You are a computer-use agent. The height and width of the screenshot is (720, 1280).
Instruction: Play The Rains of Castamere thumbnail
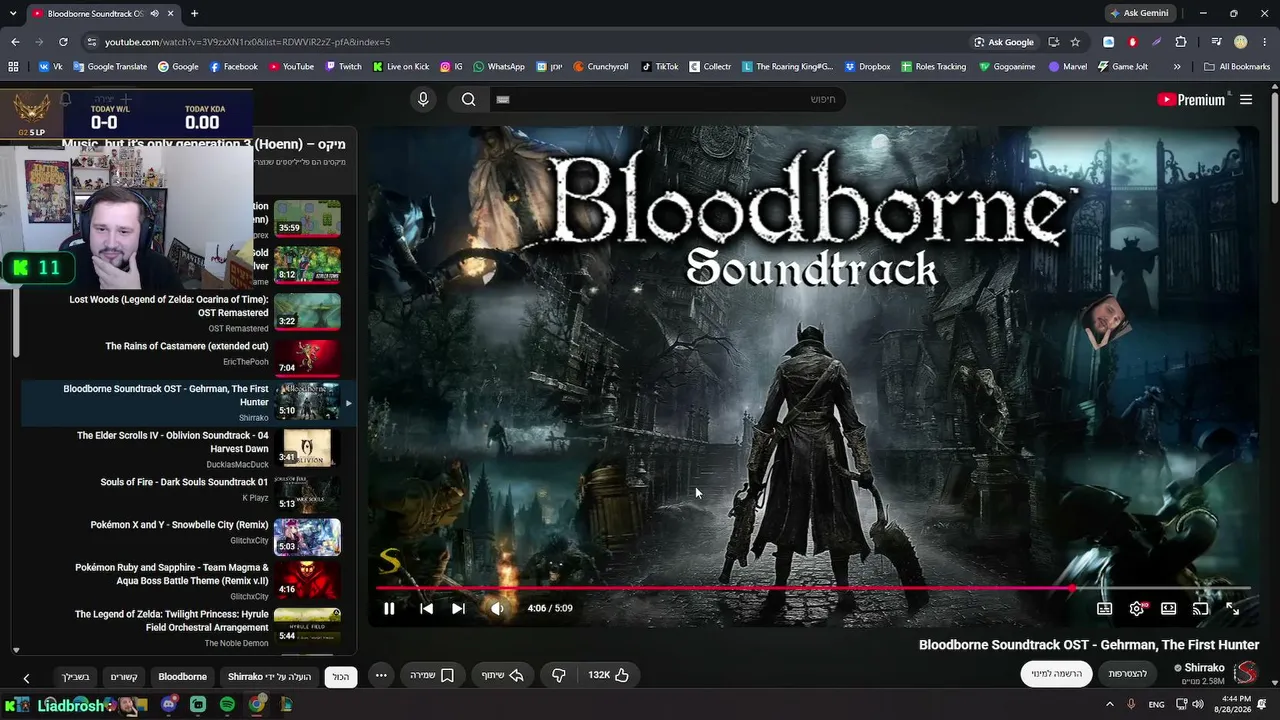[x=307, y=357]
